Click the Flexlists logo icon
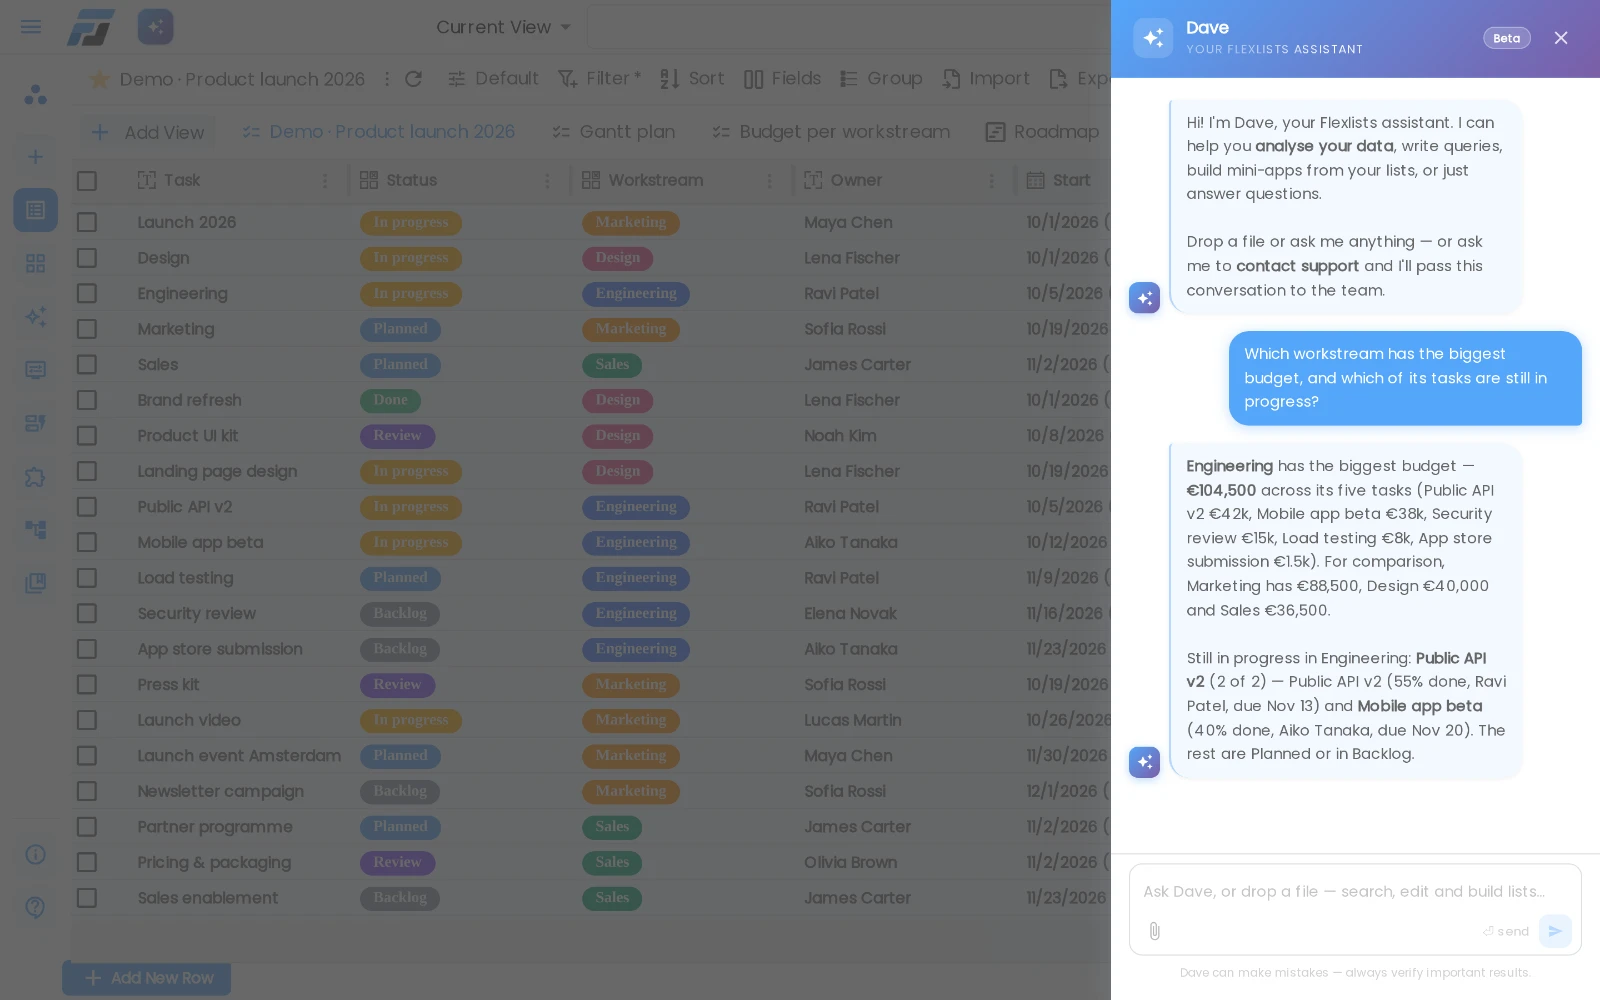This screenshot has height=1000, width=1600. [x=91, y=27]
